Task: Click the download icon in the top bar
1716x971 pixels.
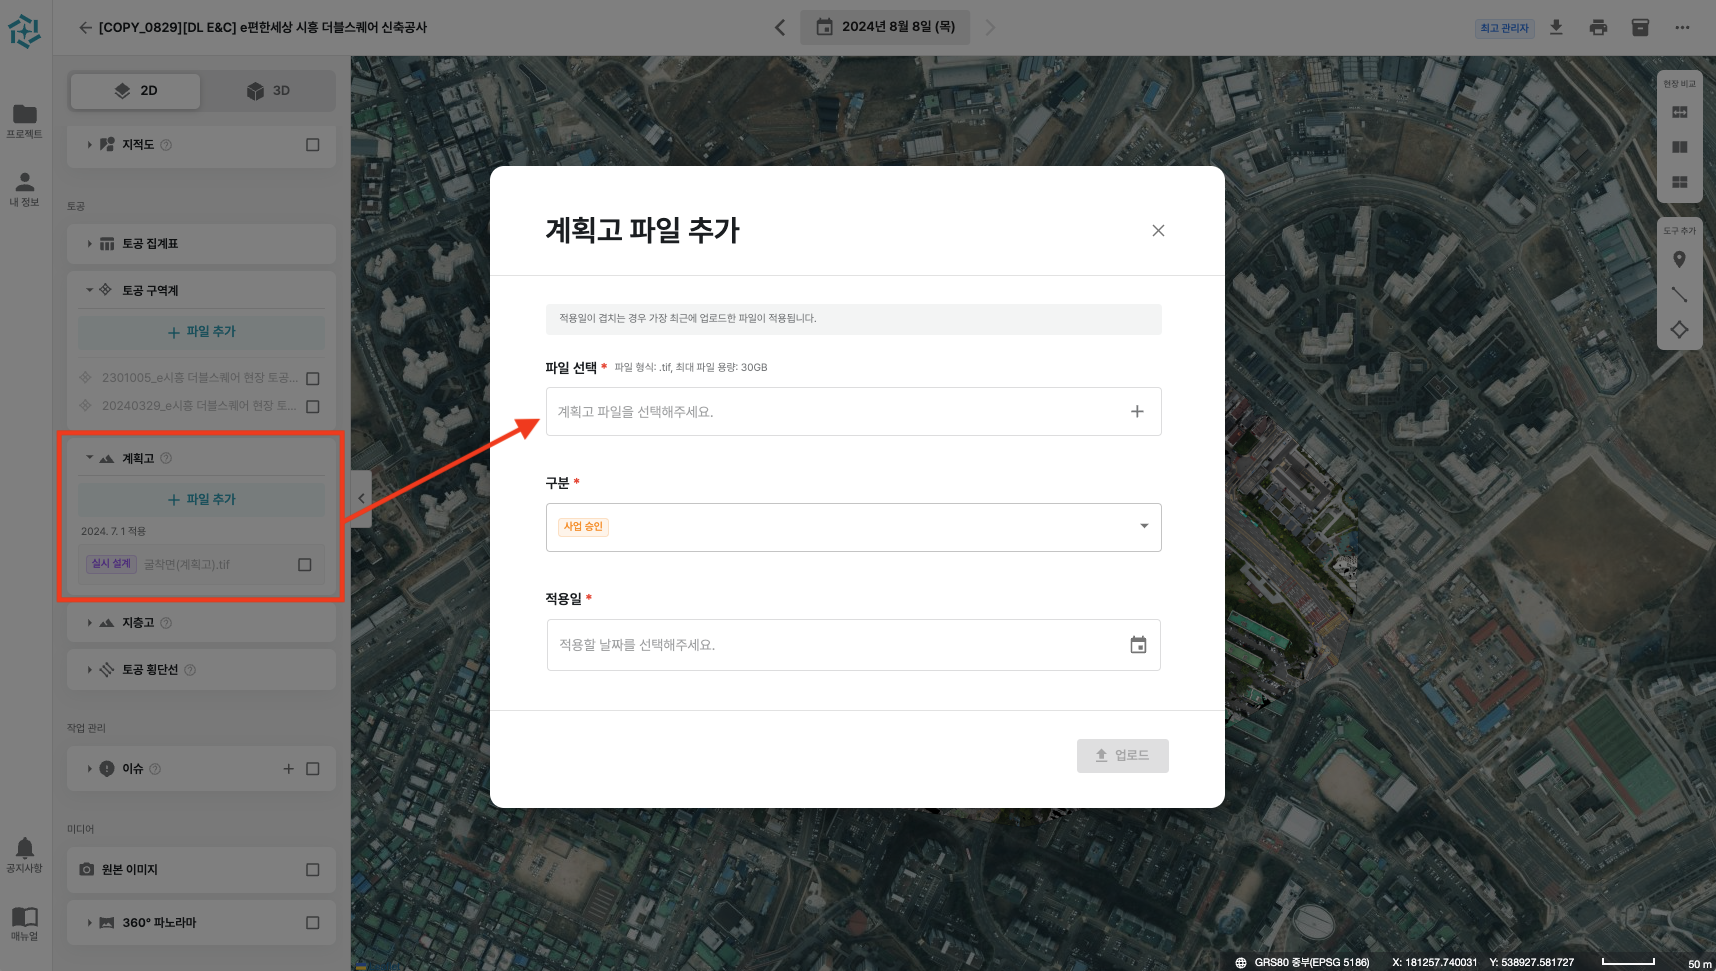Action: [x=1556, y=27]
